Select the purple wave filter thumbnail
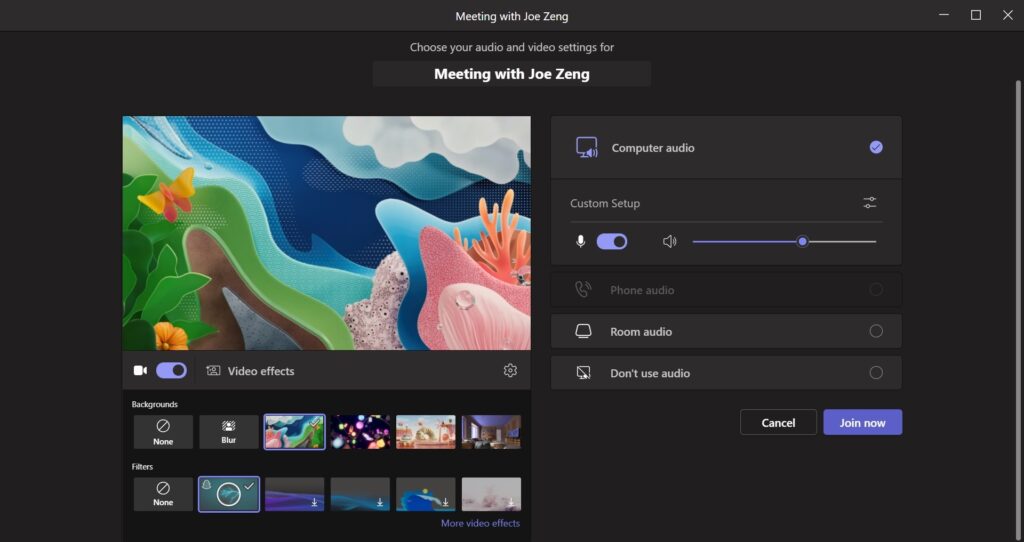 point(294,494)
